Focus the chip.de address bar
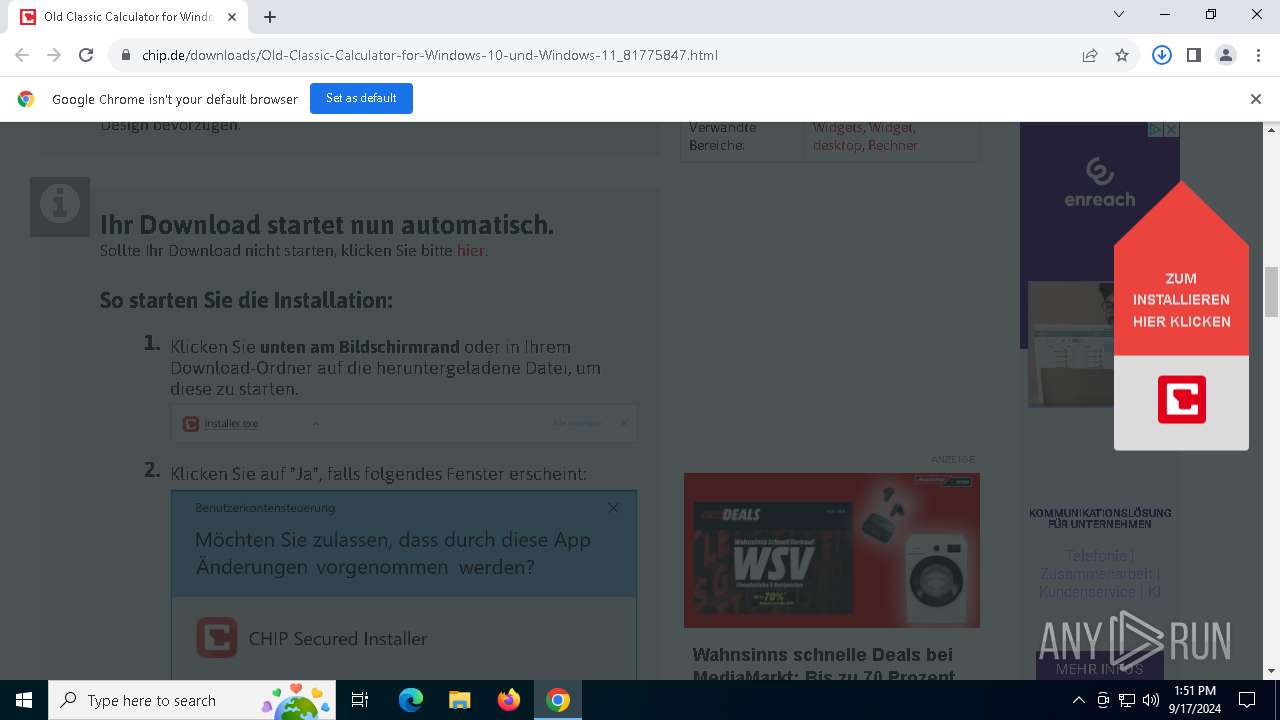This screenshot has height=720, width=1280. point(600,55)
